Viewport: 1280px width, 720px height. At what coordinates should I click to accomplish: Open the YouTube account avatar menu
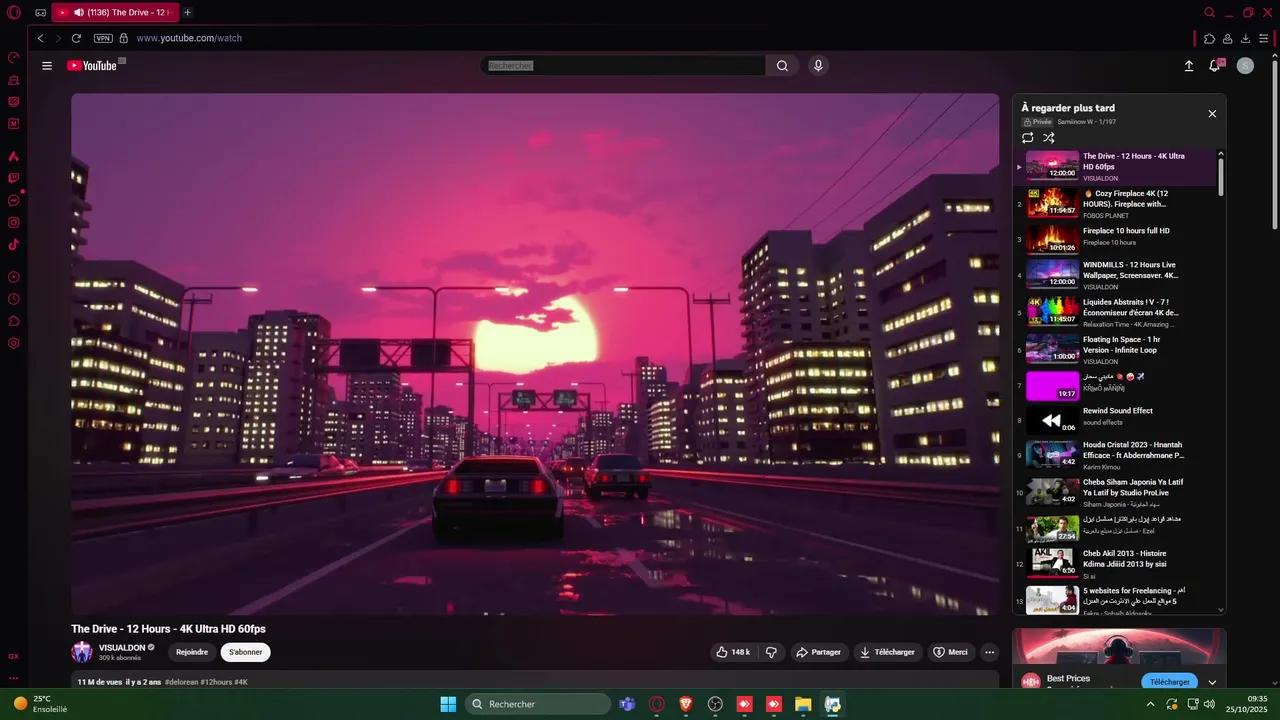(x=1245, y=66)
